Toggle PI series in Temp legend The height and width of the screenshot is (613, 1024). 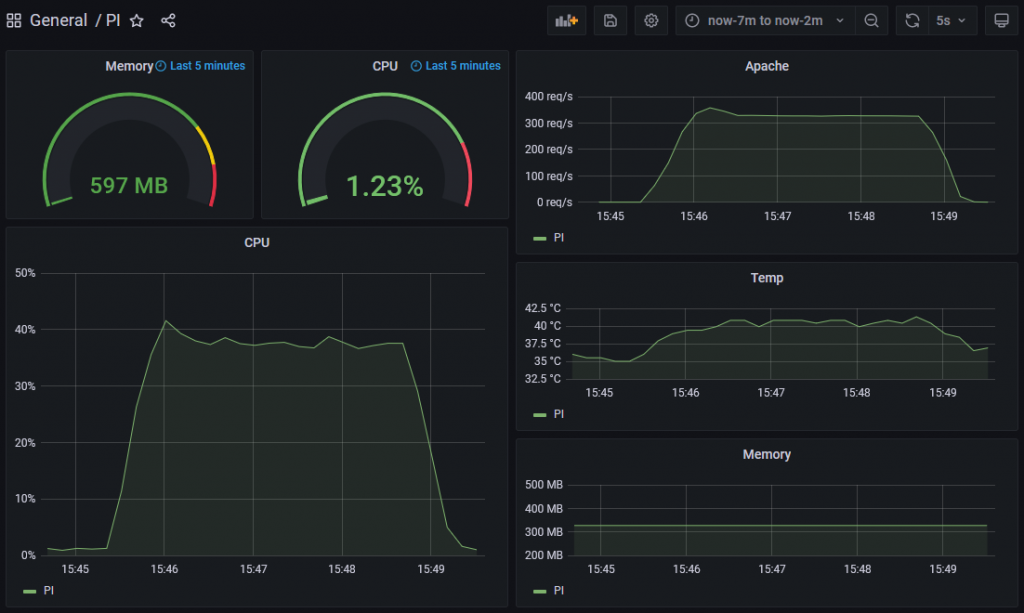click(x=558, y=414)
